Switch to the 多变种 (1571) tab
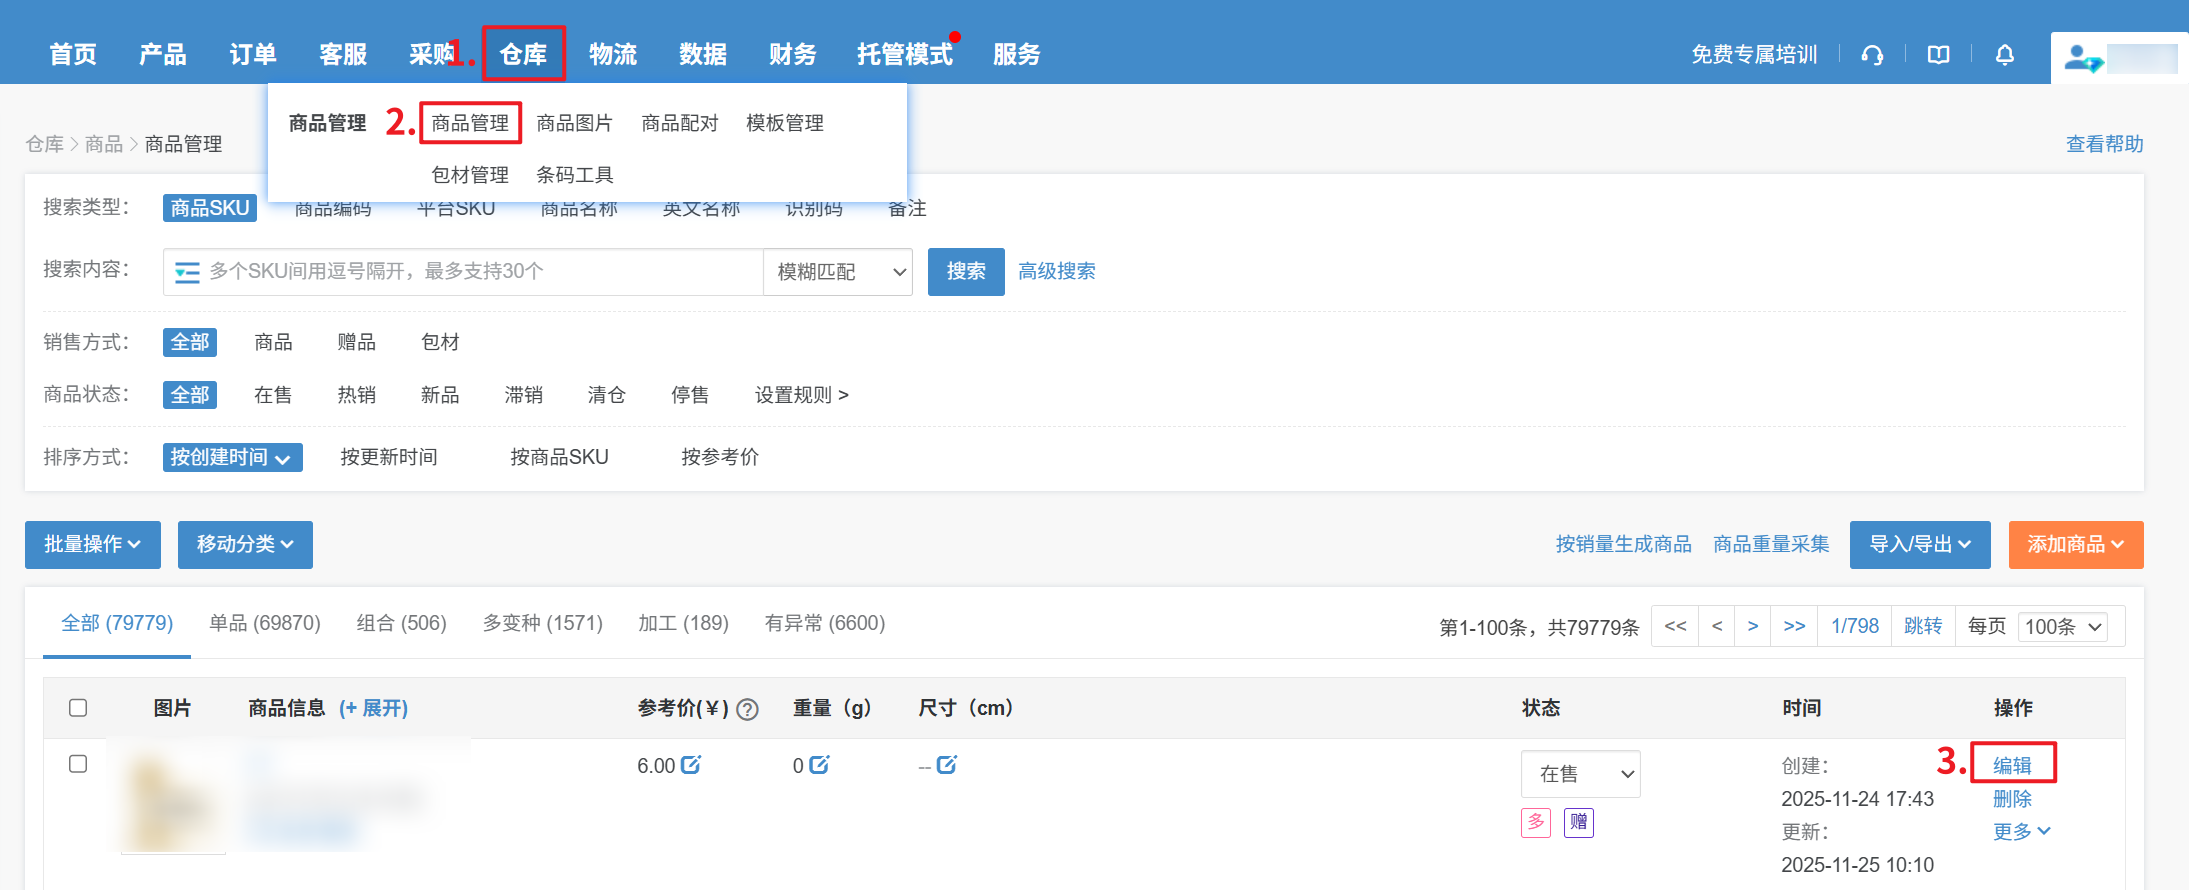2189x890 pixels. (542, 623)
